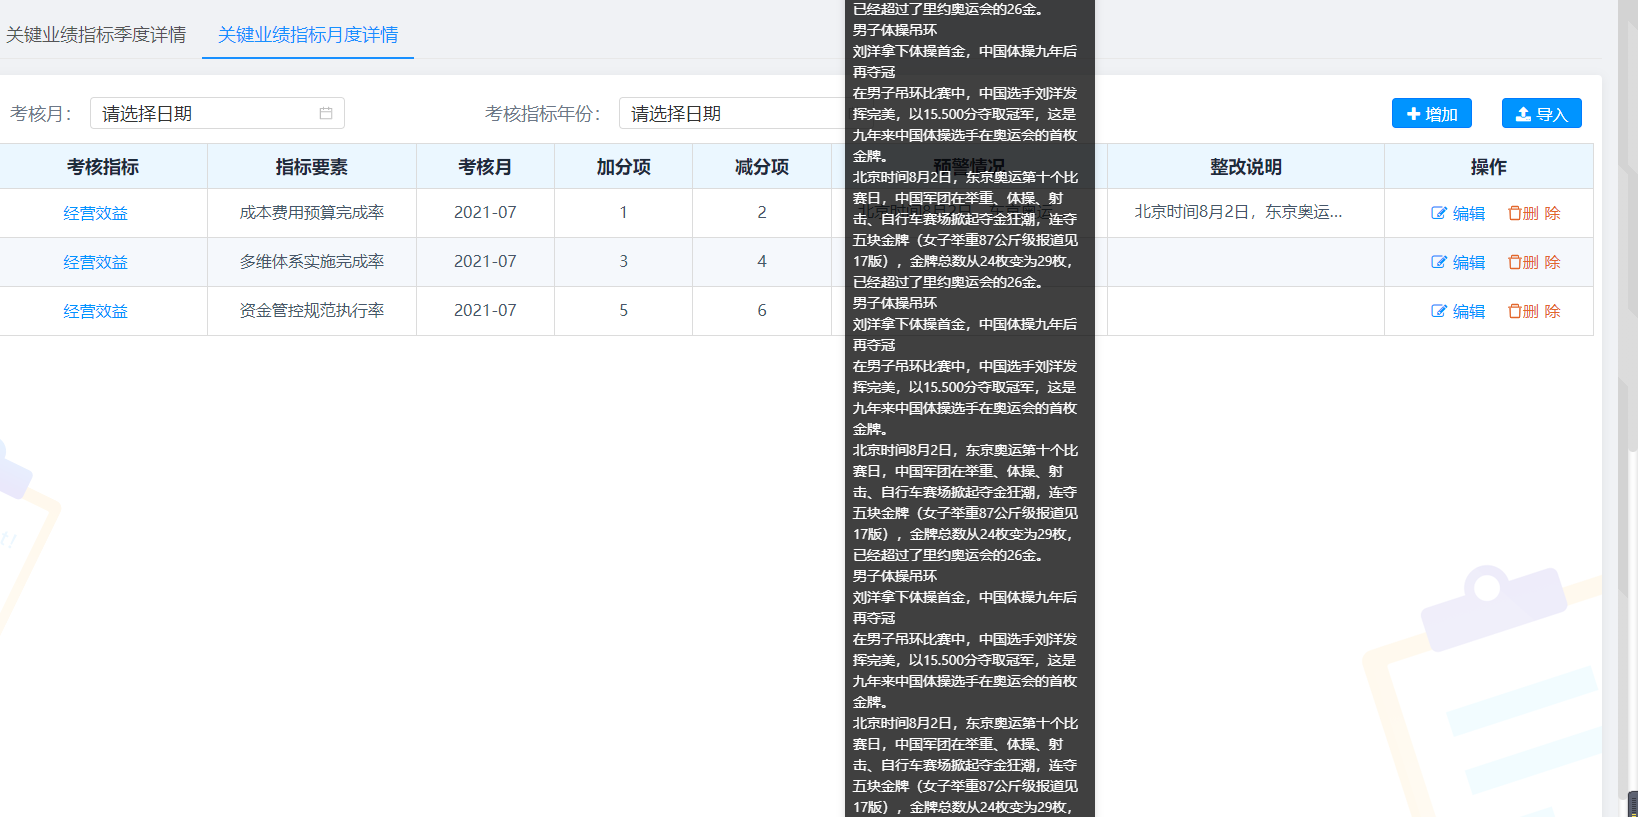Click the 指标要素 column header
Screen dimensions: 1638x817
[x=312, y=167]
